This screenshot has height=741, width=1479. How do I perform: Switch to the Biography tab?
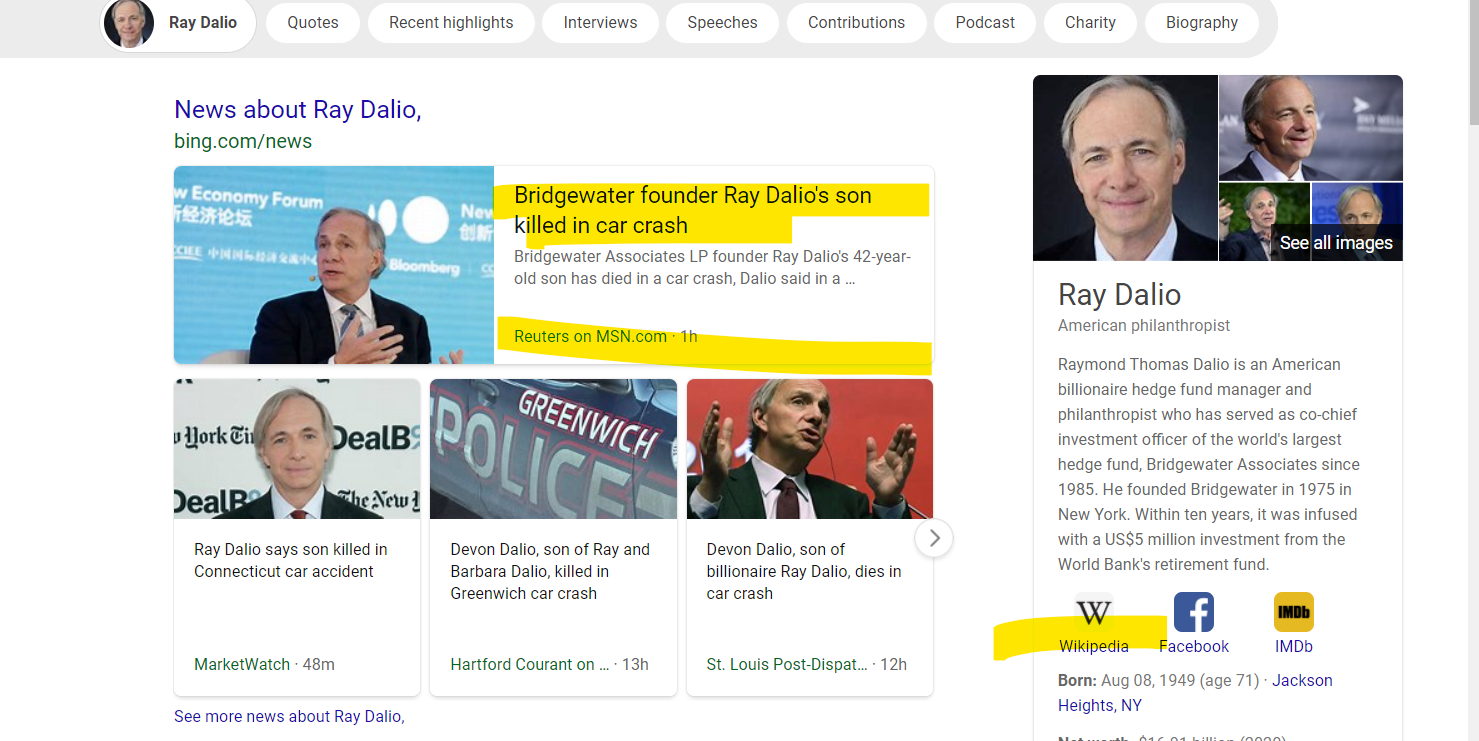pos(1202,22)
